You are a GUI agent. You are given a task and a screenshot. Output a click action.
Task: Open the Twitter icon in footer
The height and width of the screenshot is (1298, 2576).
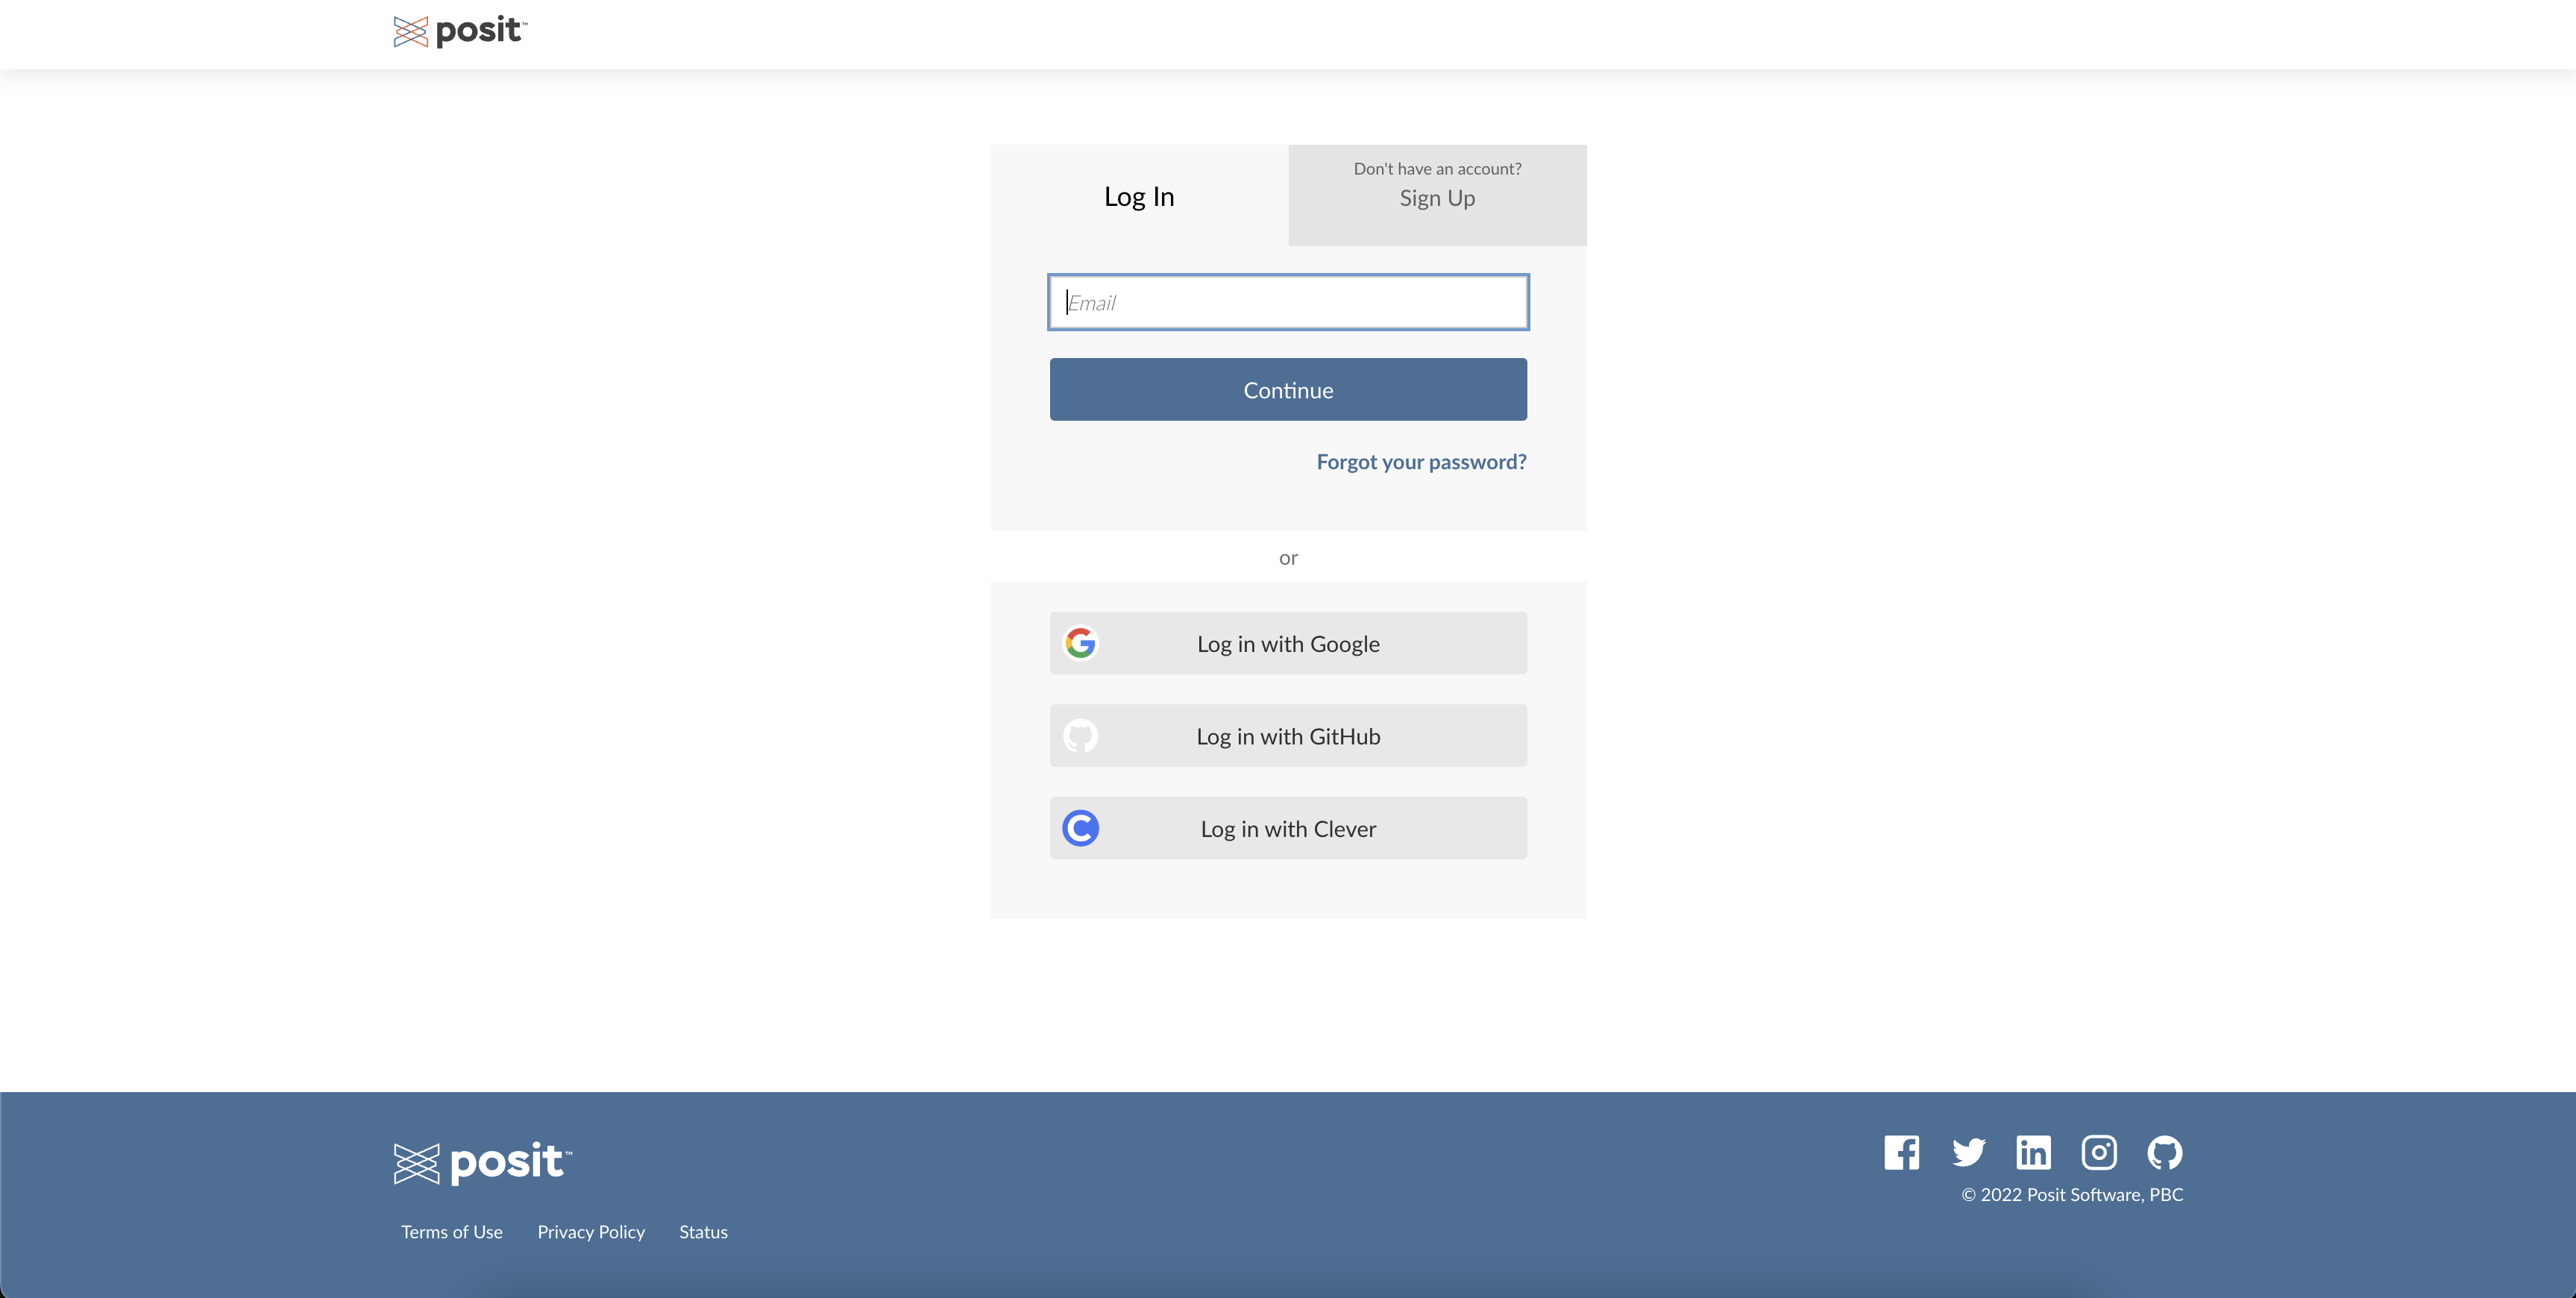click(x=1968, y=1152)
